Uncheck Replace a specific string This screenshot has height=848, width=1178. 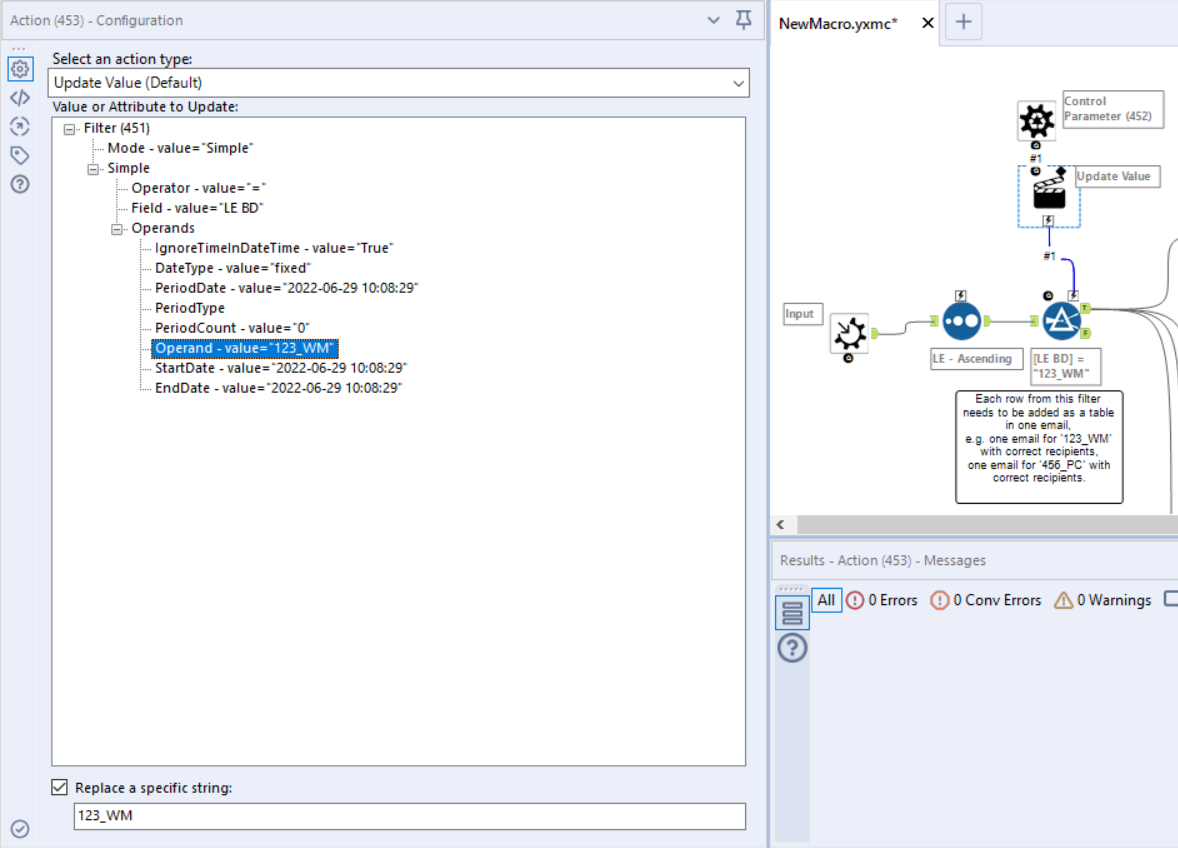pyautogui.click(x=59, y=787)
